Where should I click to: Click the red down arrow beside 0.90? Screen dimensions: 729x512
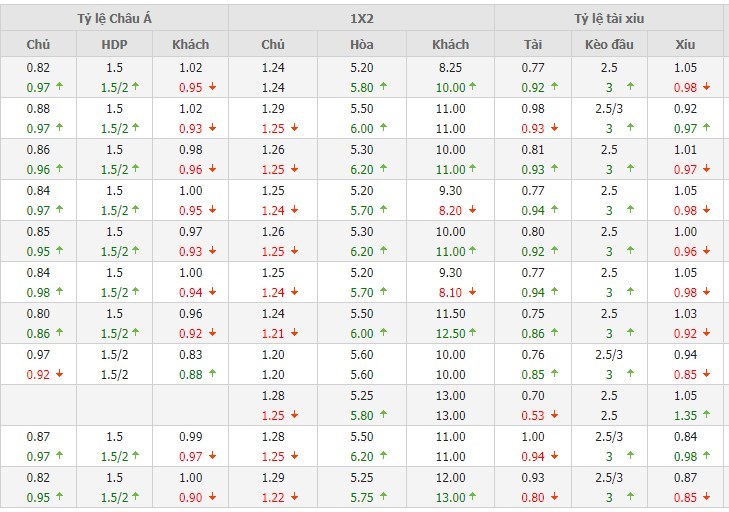coord(212,497)
